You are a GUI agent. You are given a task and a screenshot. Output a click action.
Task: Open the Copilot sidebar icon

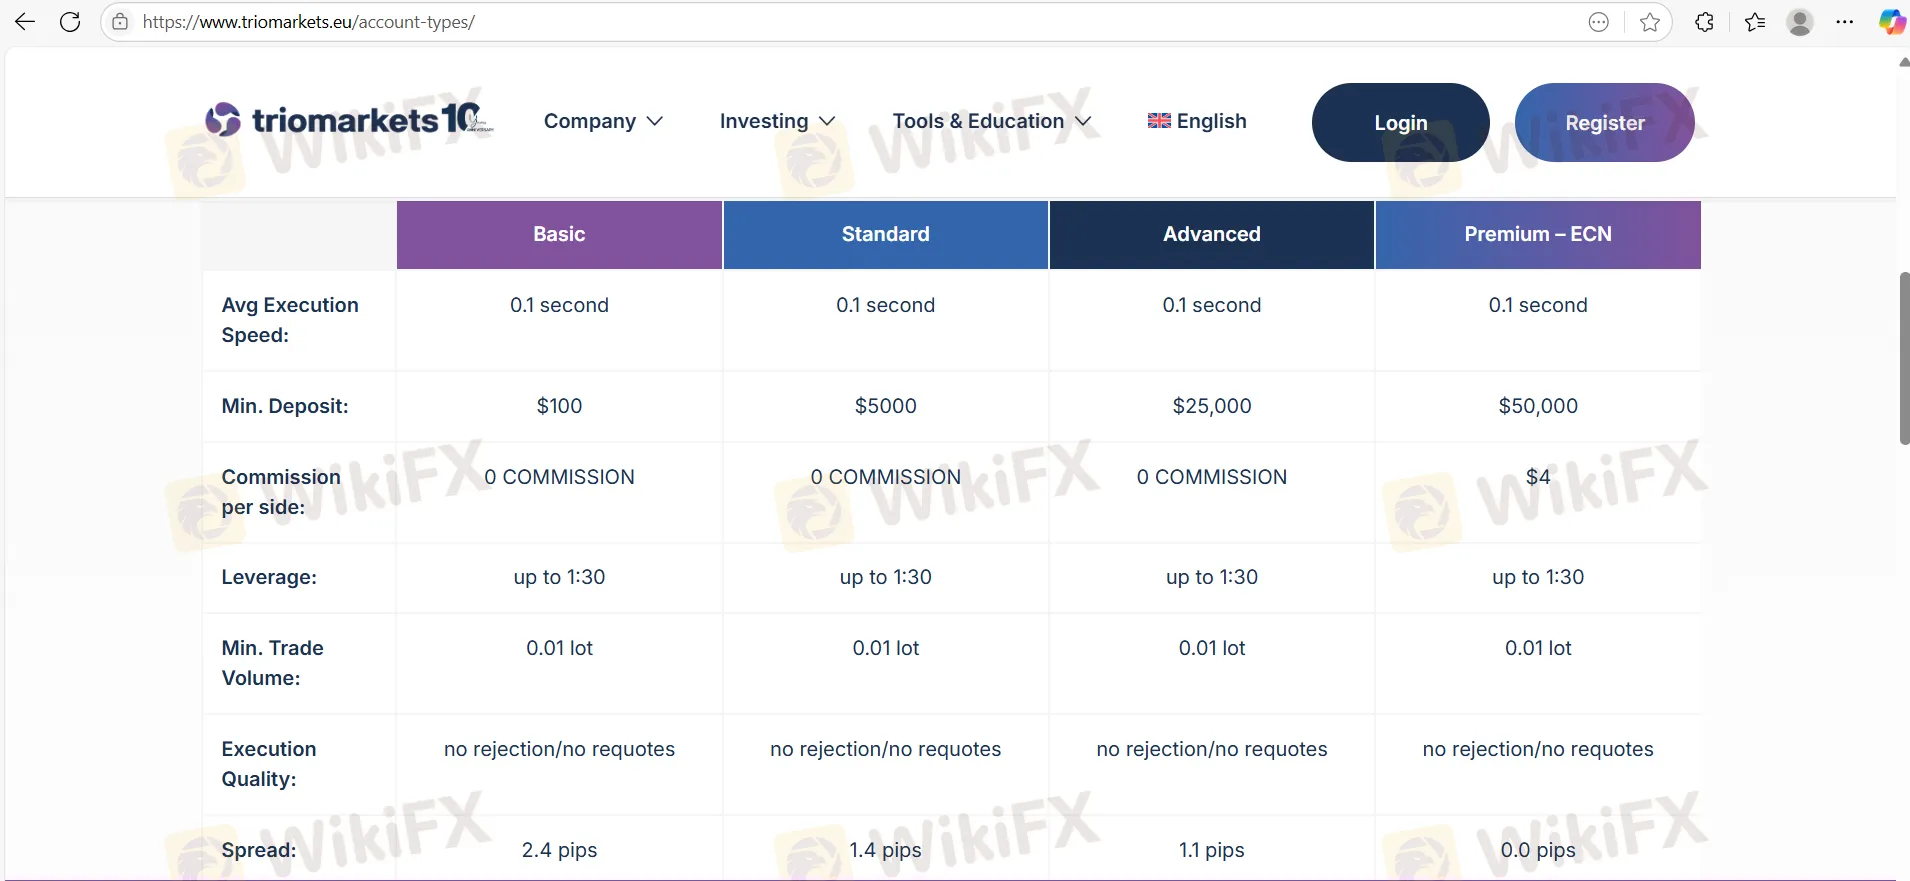click(x=1891, y=22)
